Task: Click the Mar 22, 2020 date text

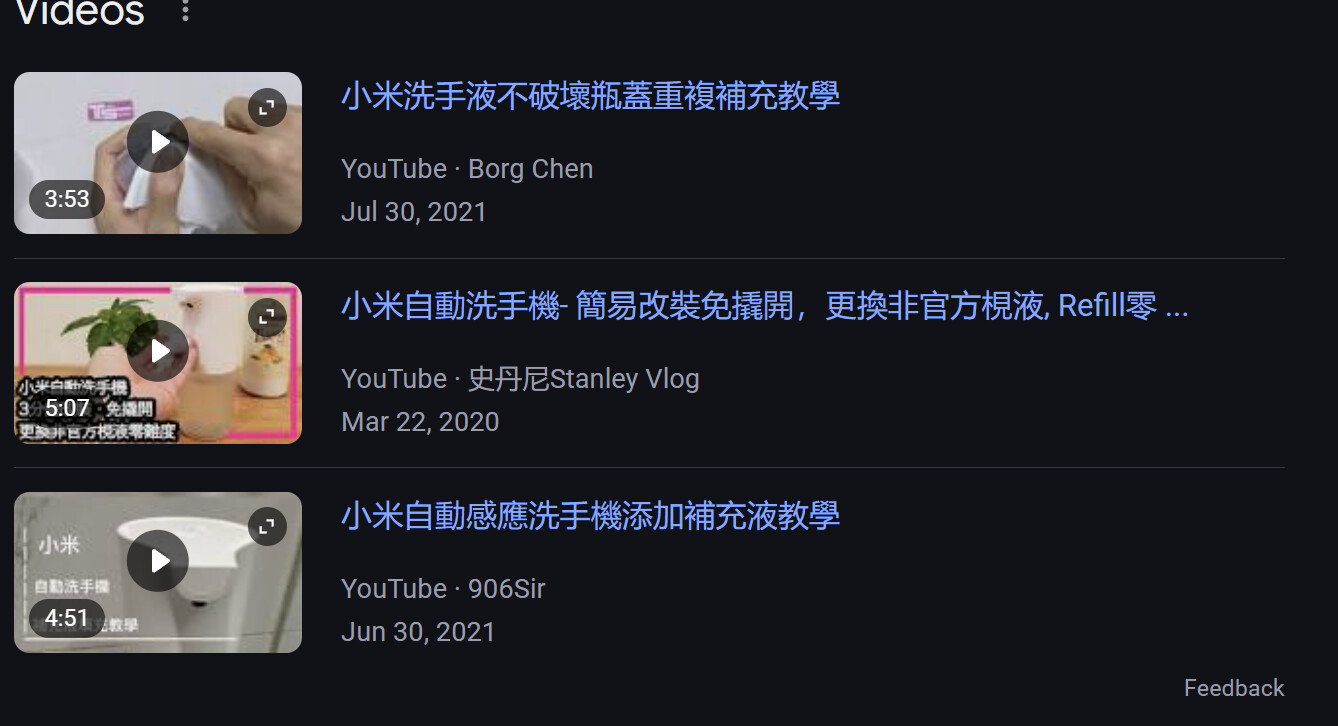Action: coord(420,422)
